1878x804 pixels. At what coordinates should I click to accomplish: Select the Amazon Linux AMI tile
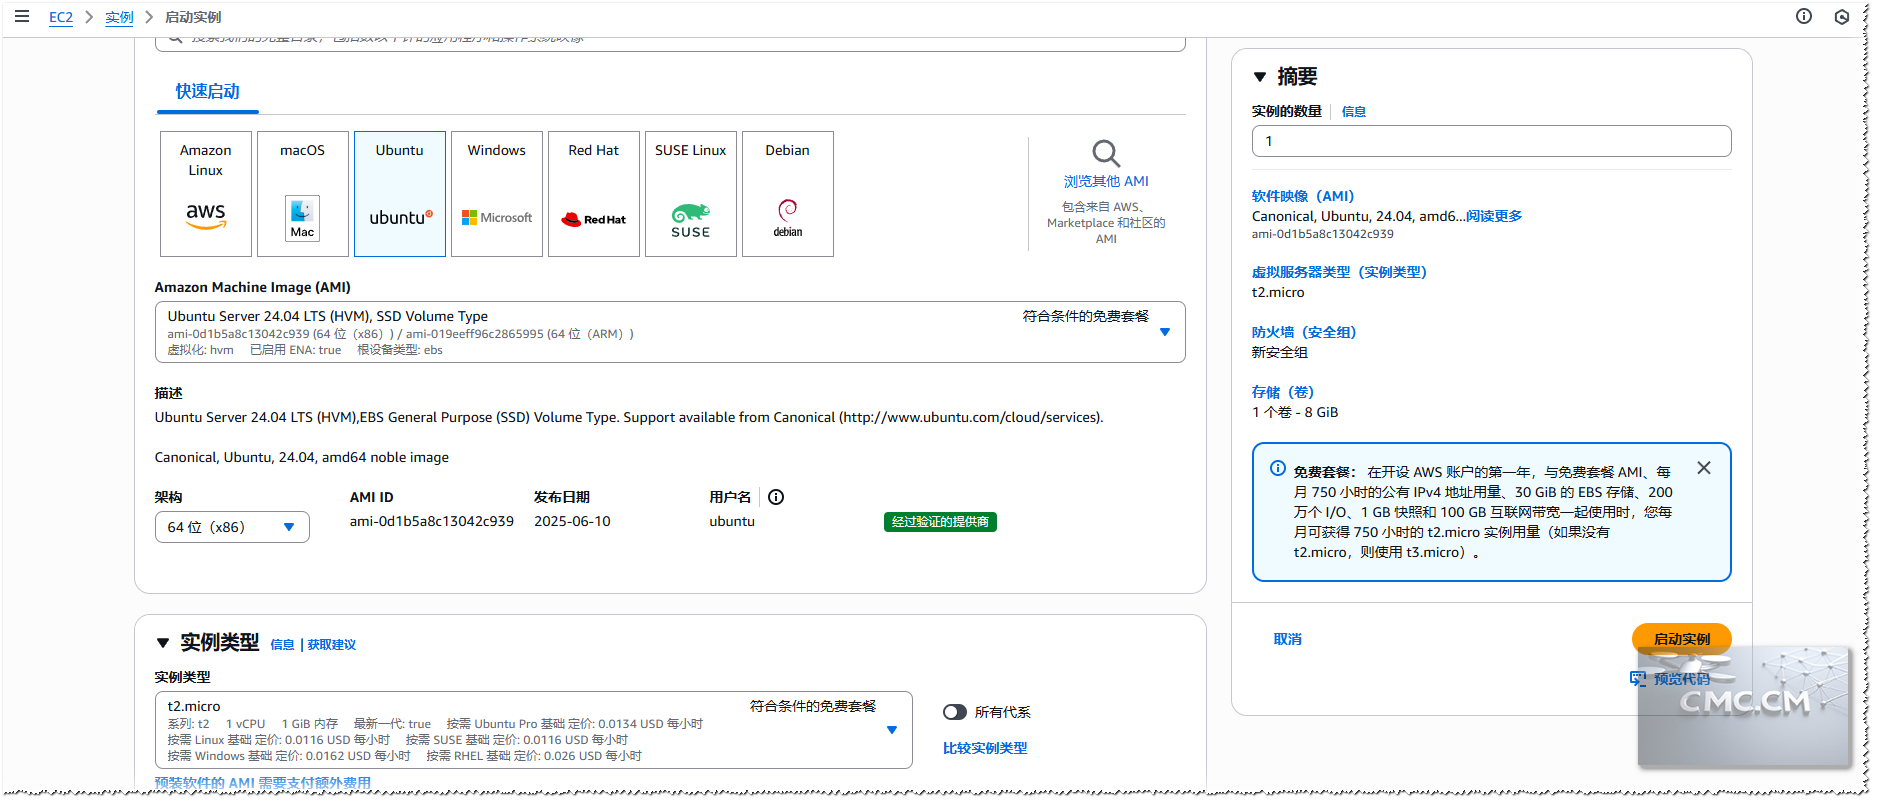pos(206,194)
